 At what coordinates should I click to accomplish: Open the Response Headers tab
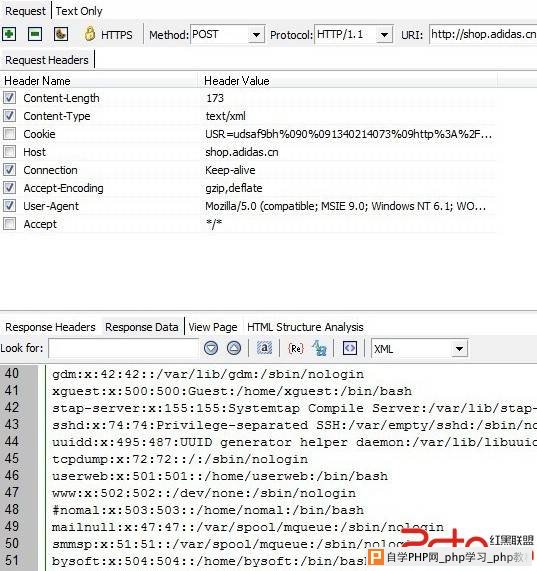tap(50, 327)
